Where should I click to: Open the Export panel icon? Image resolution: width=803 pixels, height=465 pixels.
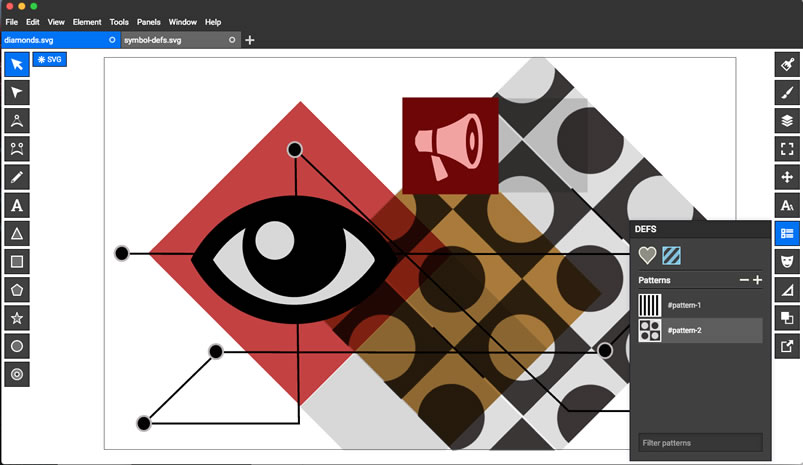[787, 346]
